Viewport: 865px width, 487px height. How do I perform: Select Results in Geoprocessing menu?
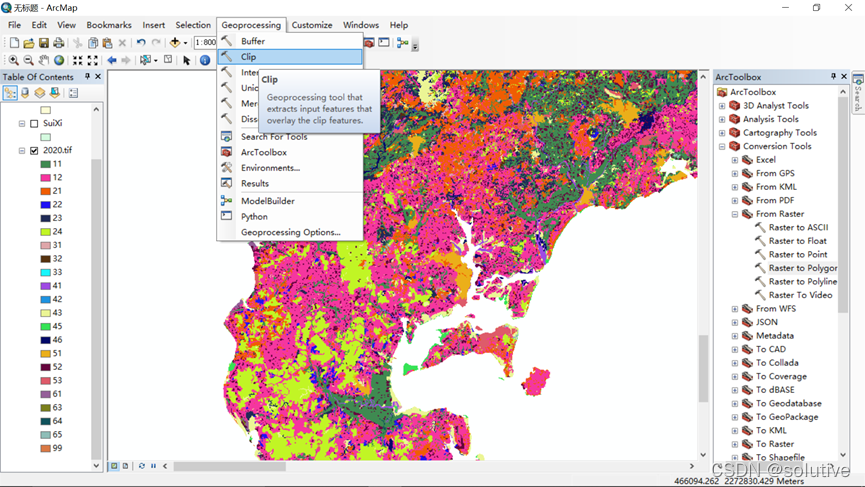290,184
